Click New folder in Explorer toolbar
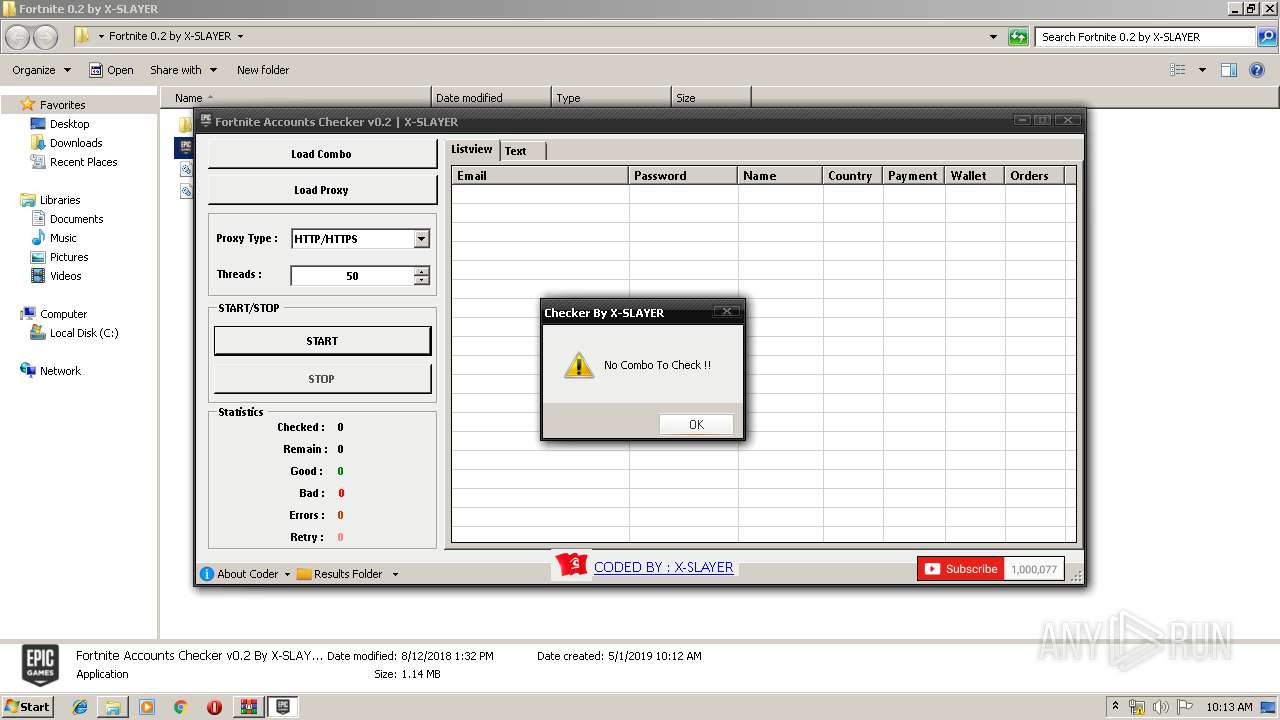1280x720 pixels. coord(263,70)
